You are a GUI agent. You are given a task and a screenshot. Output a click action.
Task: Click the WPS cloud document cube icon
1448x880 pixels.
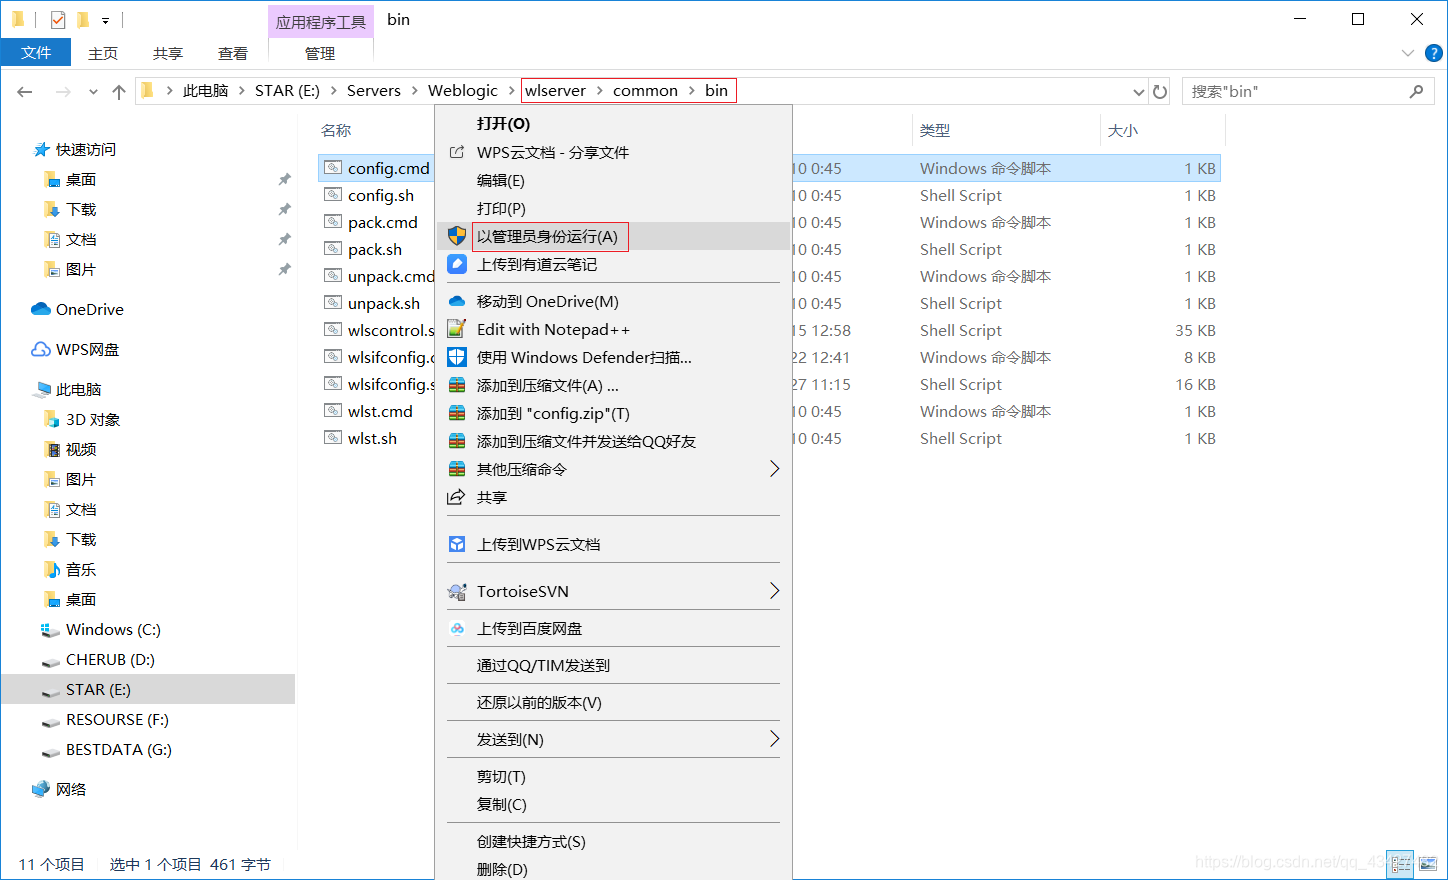[457, 544]
